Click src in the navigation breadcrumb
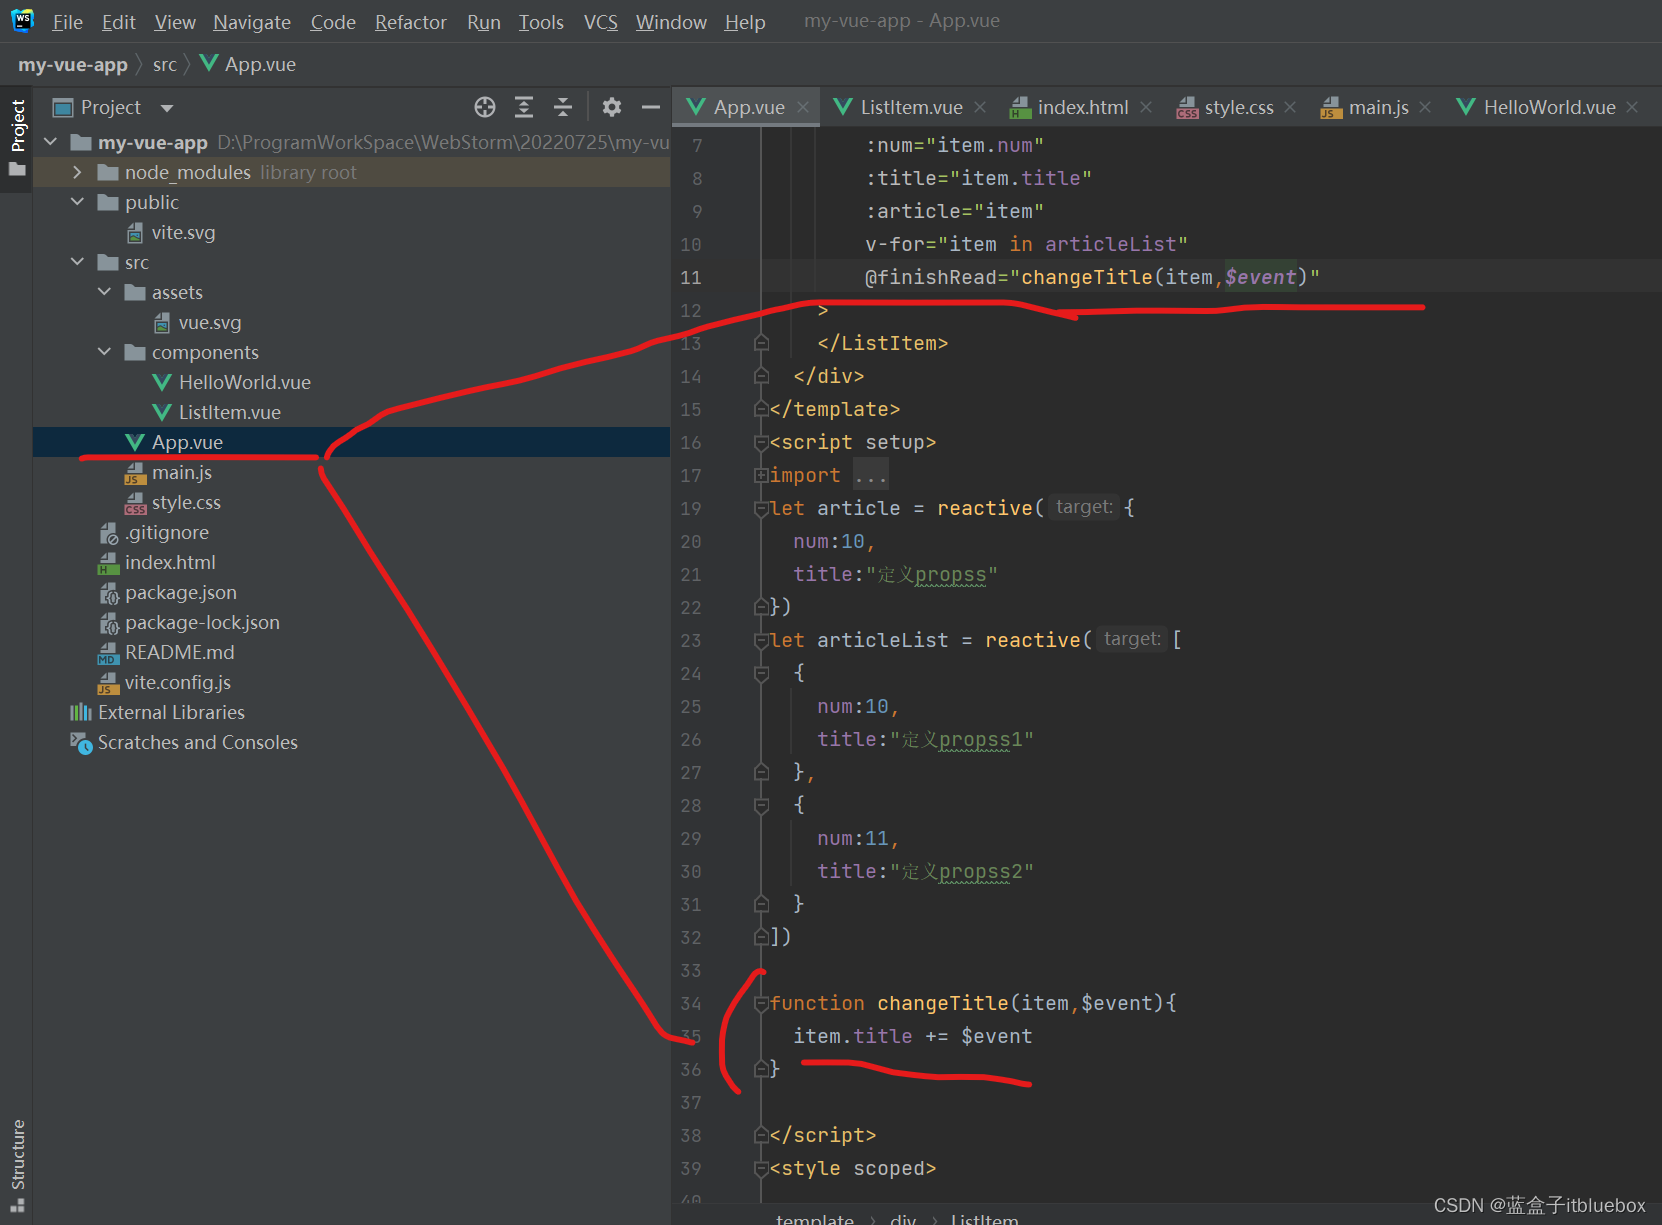1662x1225 pixels. pos(165,64)
